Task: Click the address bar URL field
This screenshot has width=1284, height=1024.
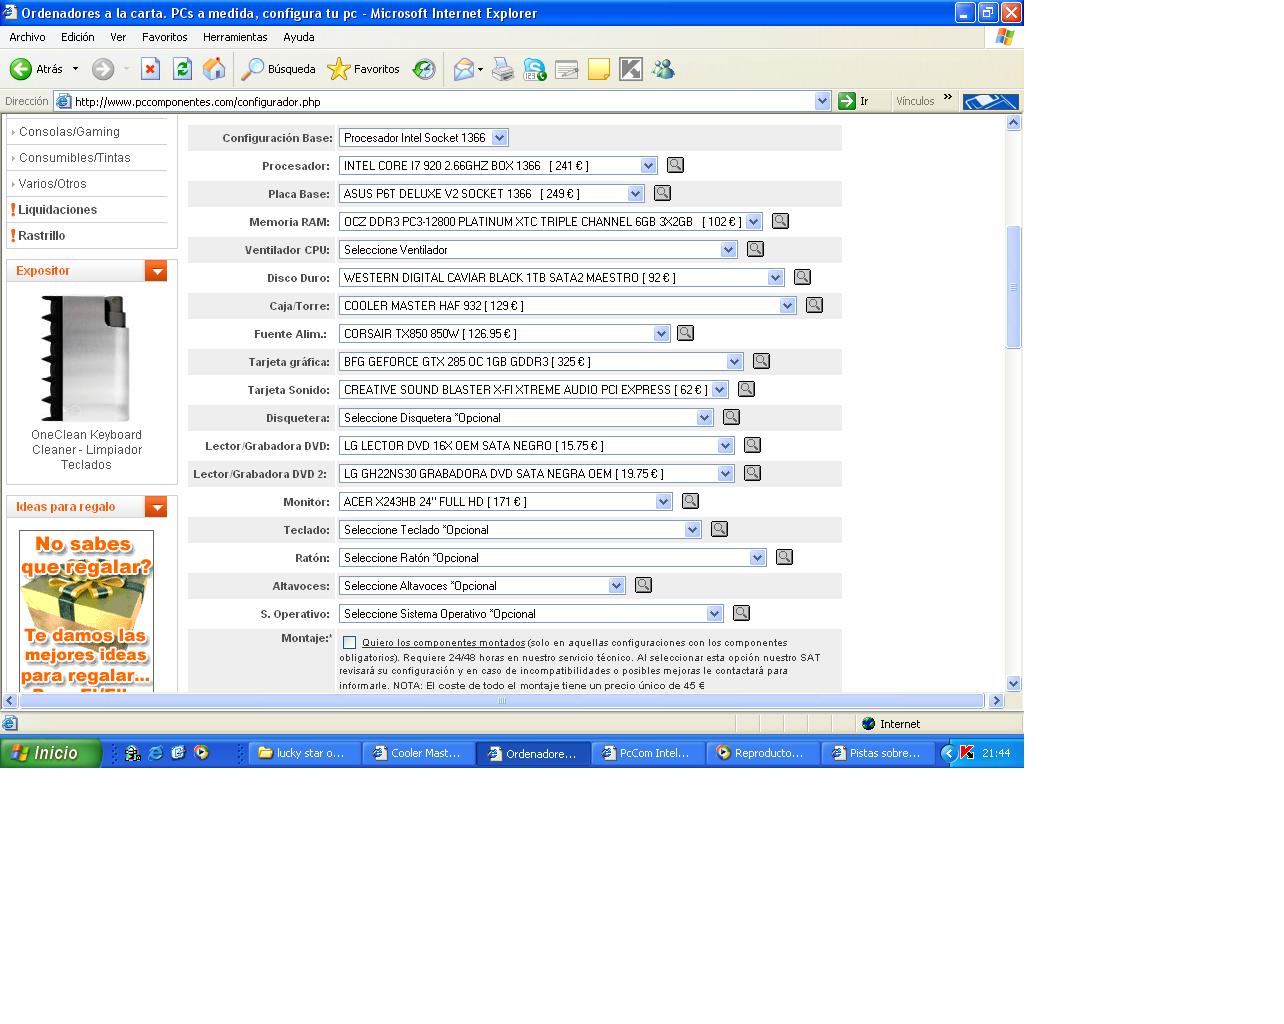Action: 442,101
